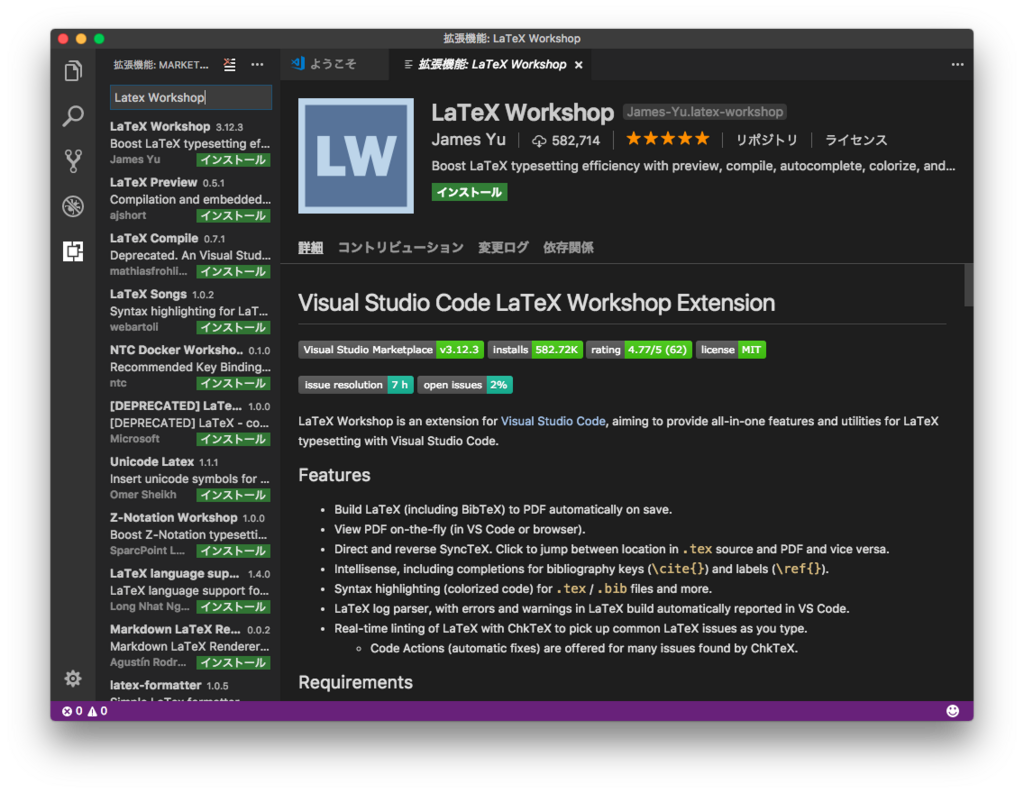This screenshot has height=793, width=1024.
Task: Install Z-Notation Workshop extension
Action: pyautogui.click(x=233, y=551)
